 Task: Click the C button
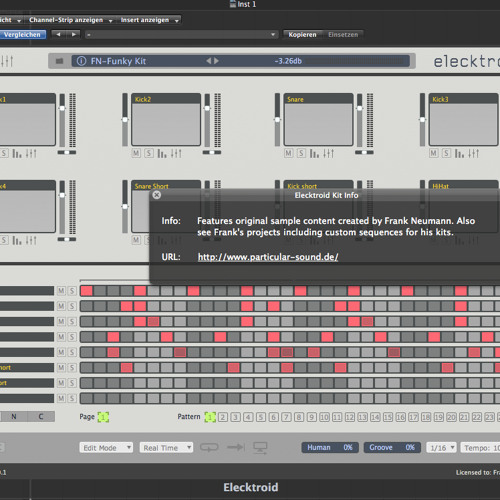click(41, 416)
